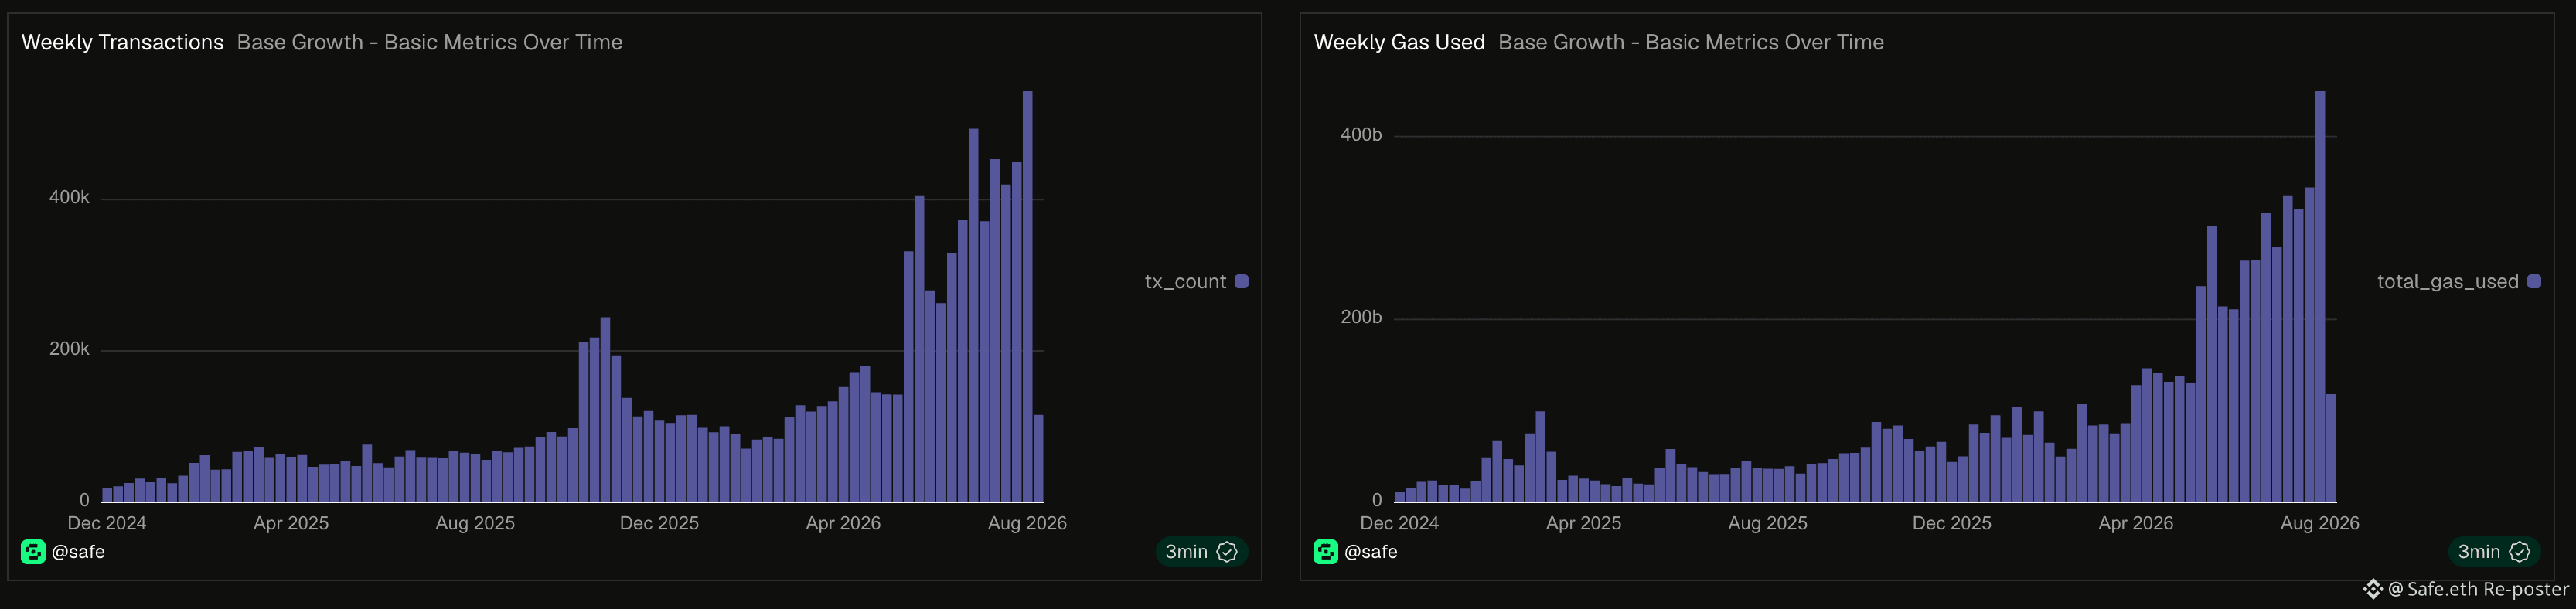Open the Weekly Transactions chart title
Viewport: 2576px width, 609px height.
[123, 42]
